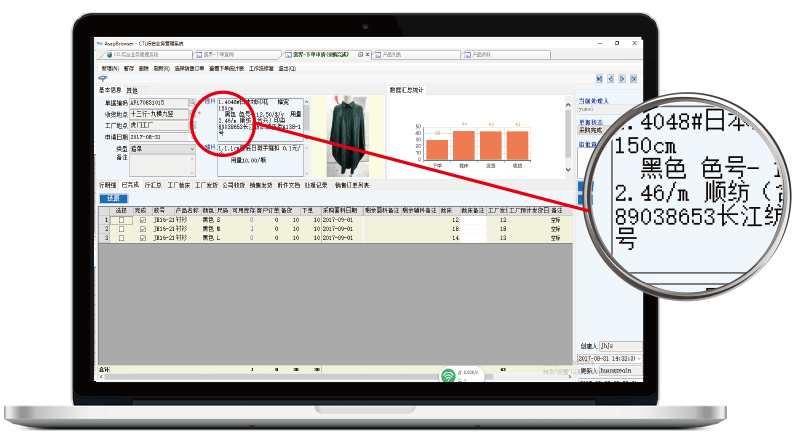The width and height of the screenshot is (800, 444).
Task: Tick the 选择 checkbox in row 1
Action: point(121,220)
